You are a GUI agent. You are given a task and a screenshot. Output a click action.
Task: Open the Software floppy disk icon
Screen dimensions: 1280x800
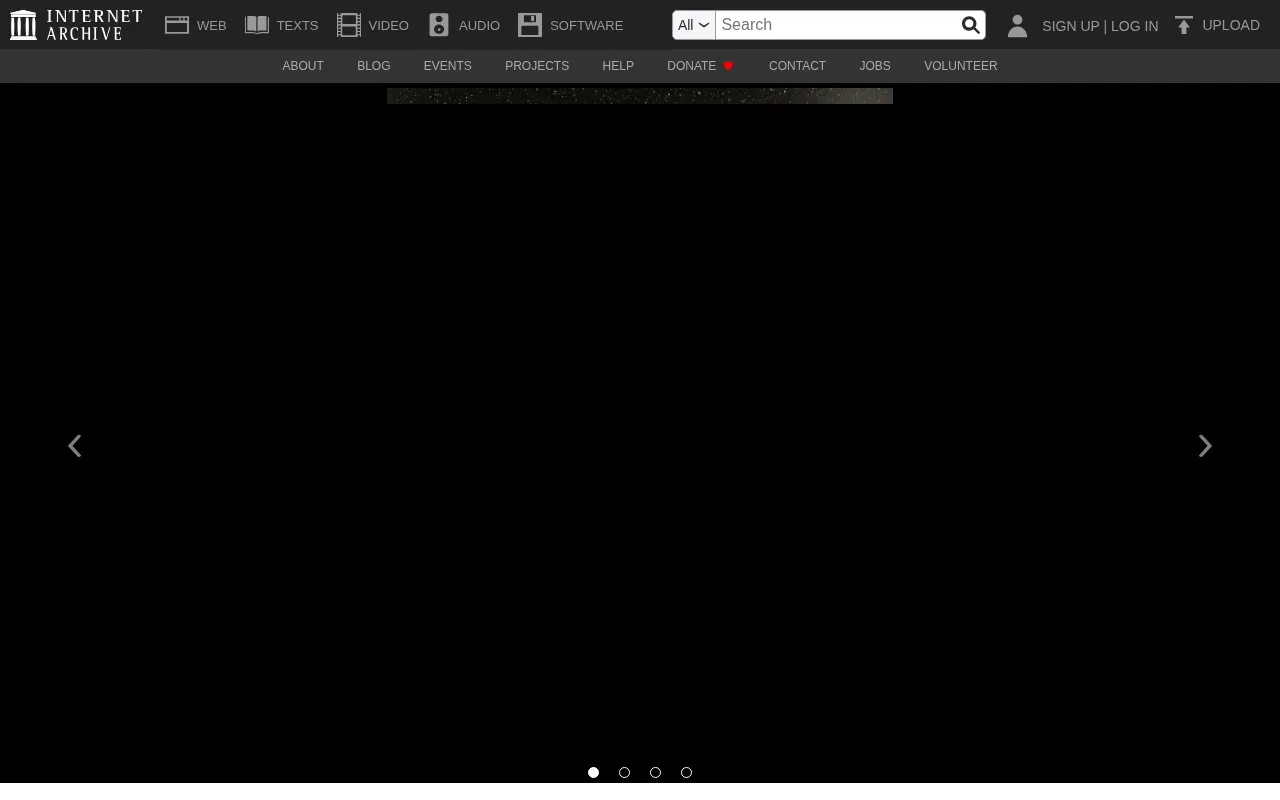tap(530, 25)
